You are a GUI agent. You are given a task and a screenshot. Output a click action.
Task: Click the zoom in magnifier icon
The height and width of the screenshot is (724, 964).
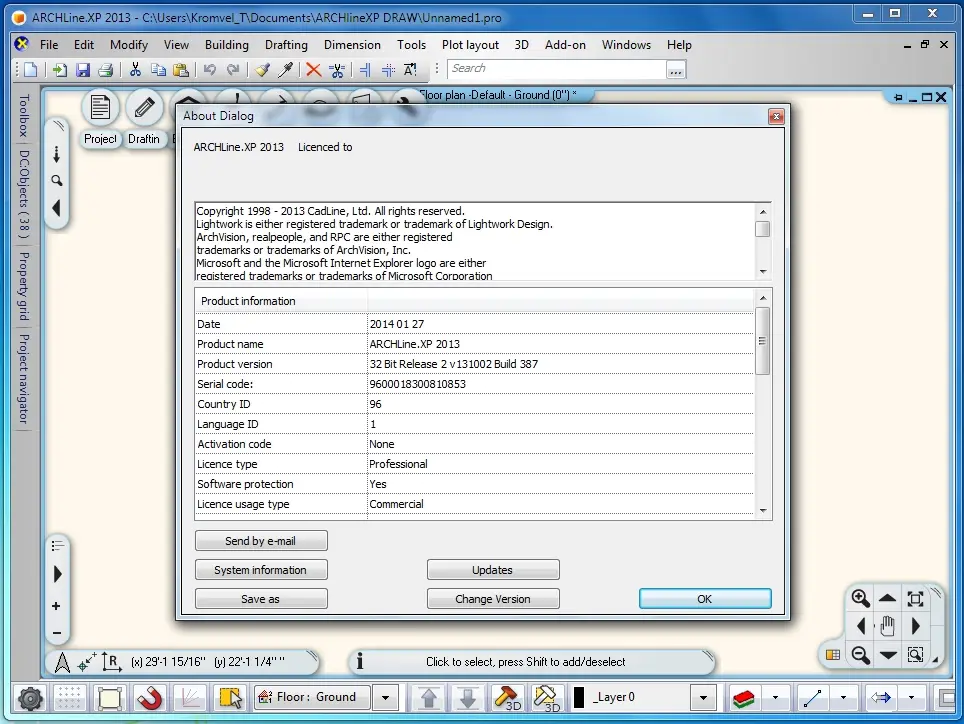(860, 598)
